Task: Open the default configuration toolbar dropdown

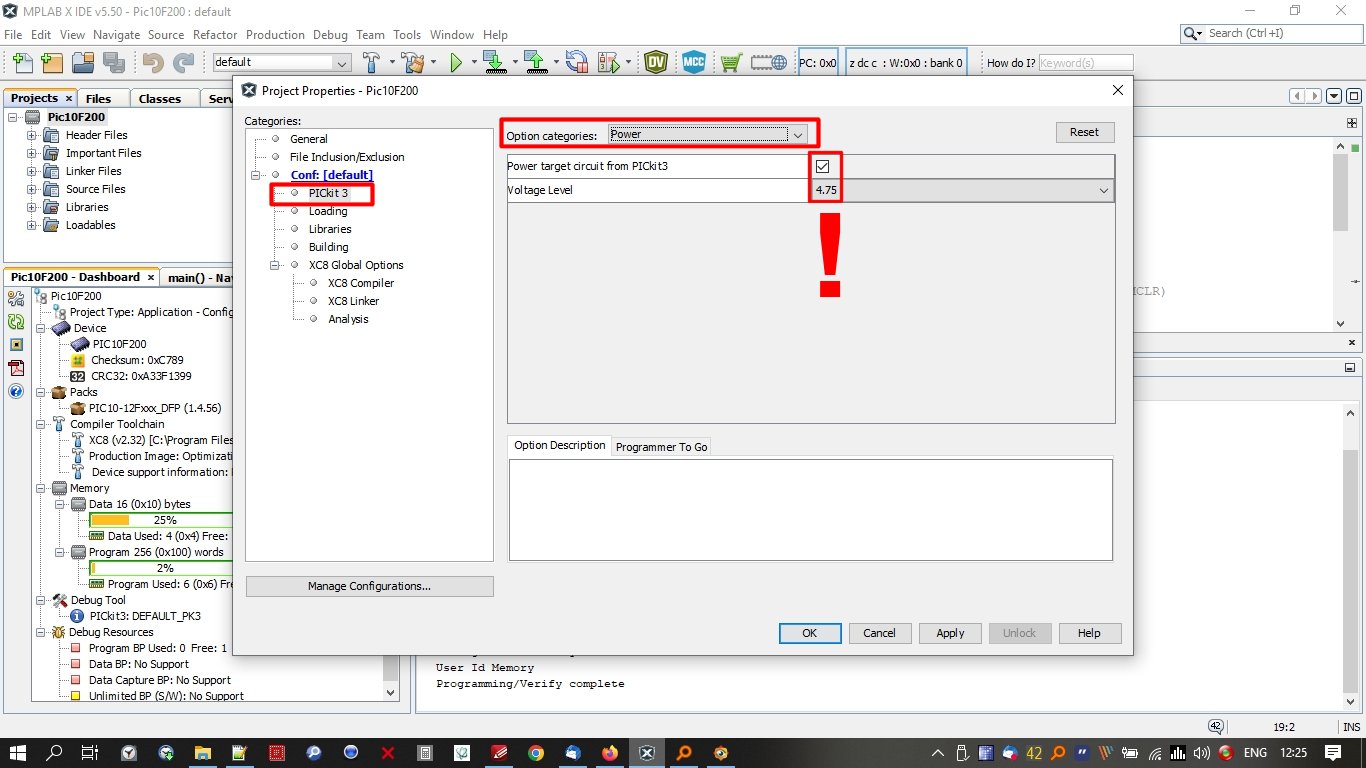Action: tap(281, 62)
